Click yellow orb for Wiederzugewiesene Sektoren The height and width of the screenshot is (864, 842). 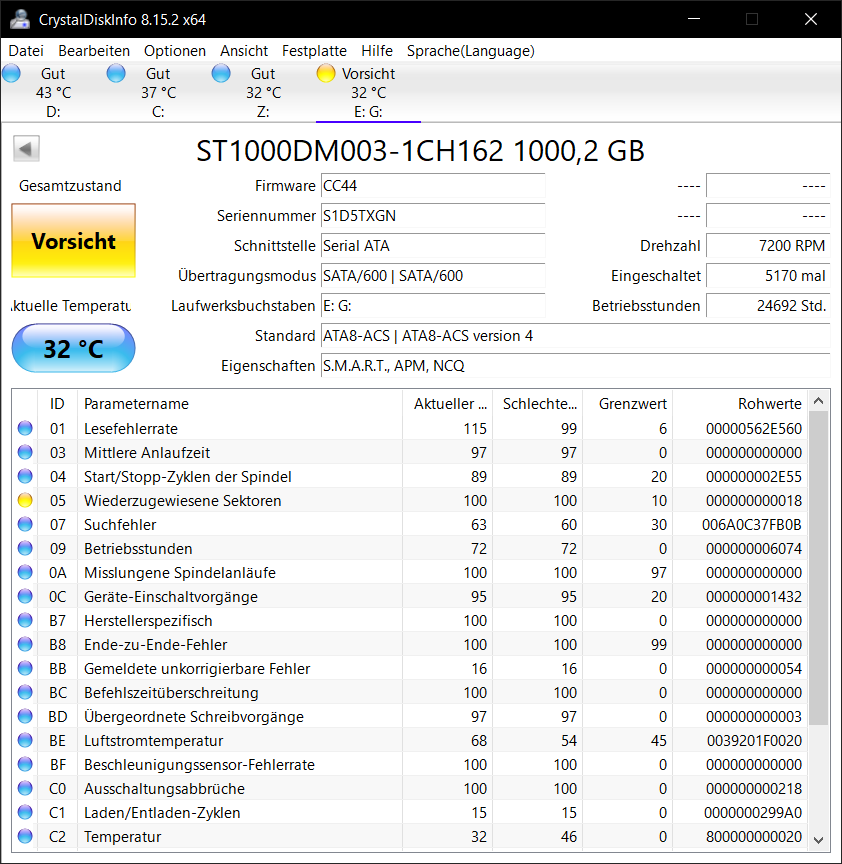[25, 500]
